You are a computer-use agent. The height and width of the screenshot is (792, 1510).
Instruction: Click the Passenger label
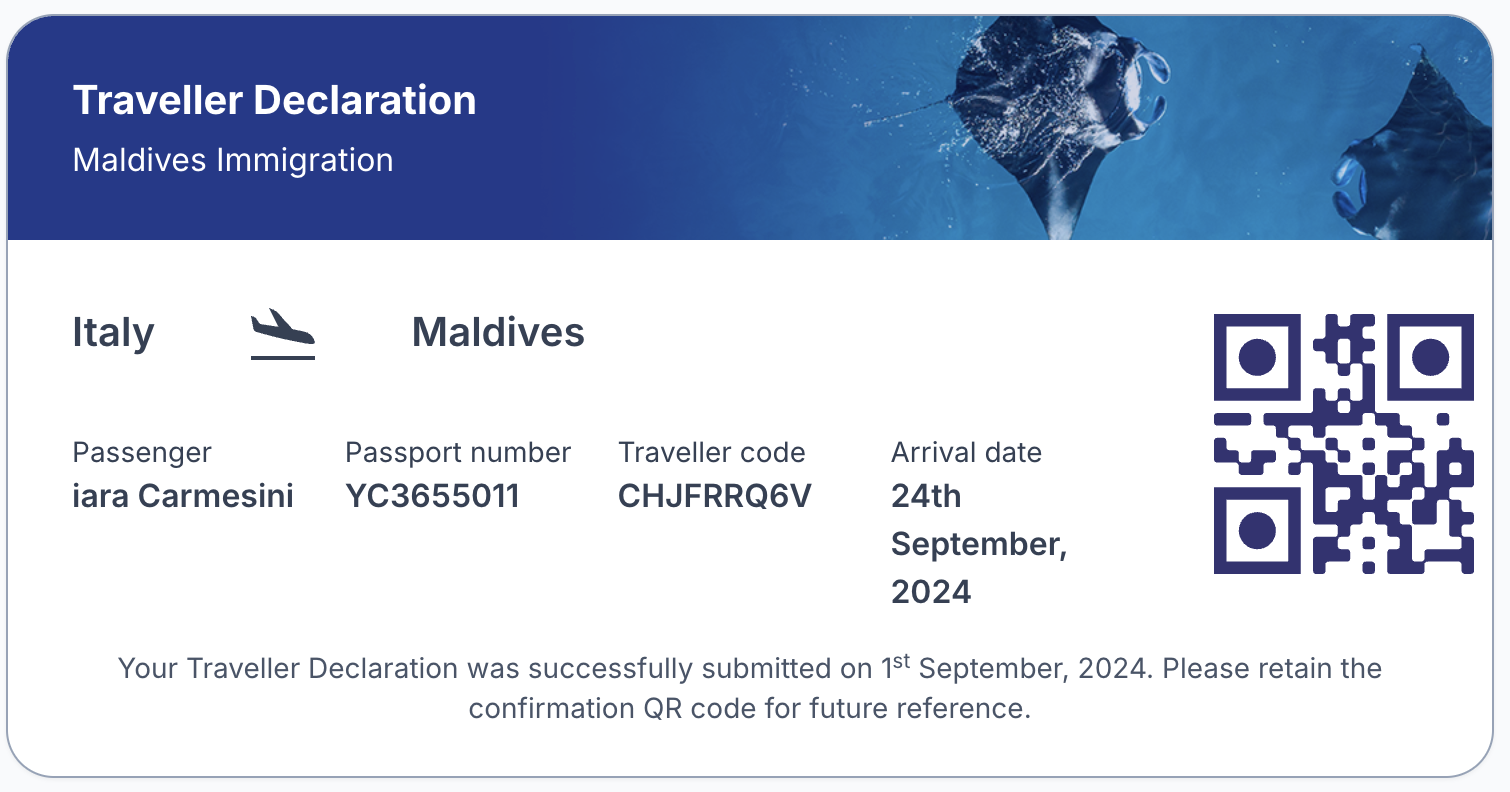point(142,453)
